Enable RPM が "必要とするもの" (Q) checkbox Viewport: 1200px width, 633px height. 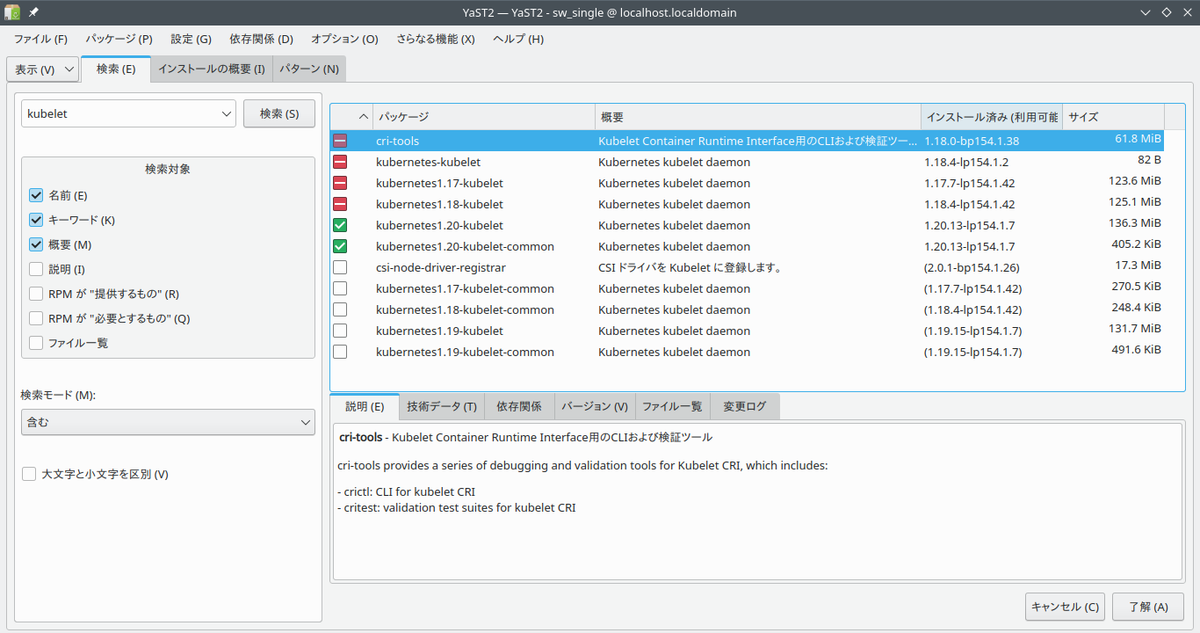36,318
